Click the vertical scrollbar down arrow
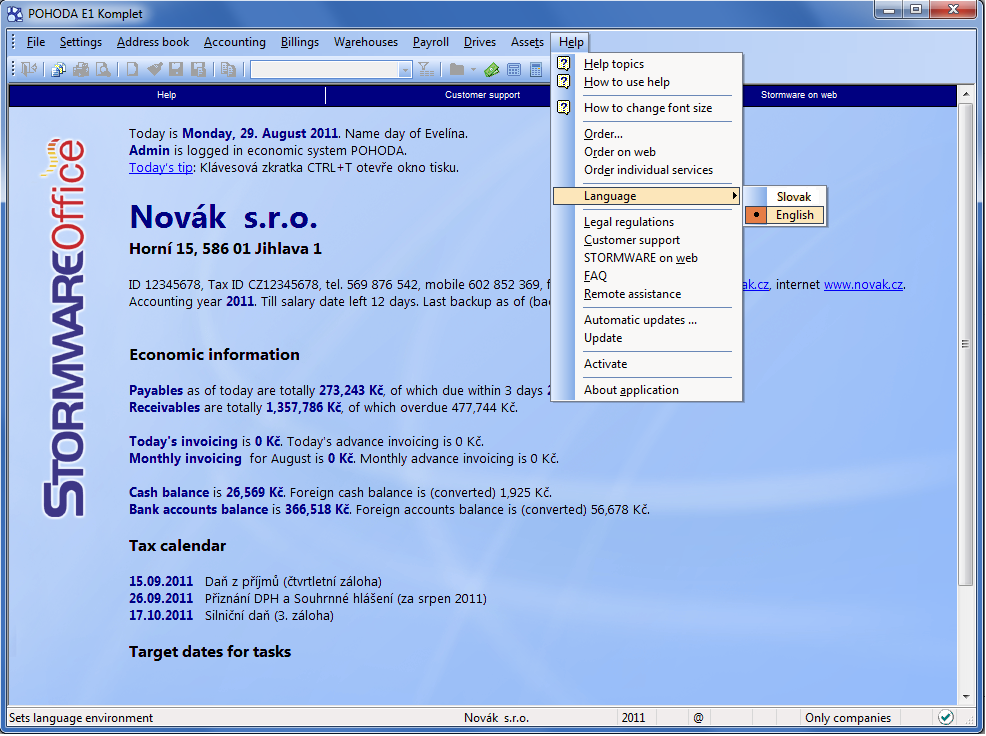Screen dimensions: 986x736 pyautogui.click(x=965, y=697)
